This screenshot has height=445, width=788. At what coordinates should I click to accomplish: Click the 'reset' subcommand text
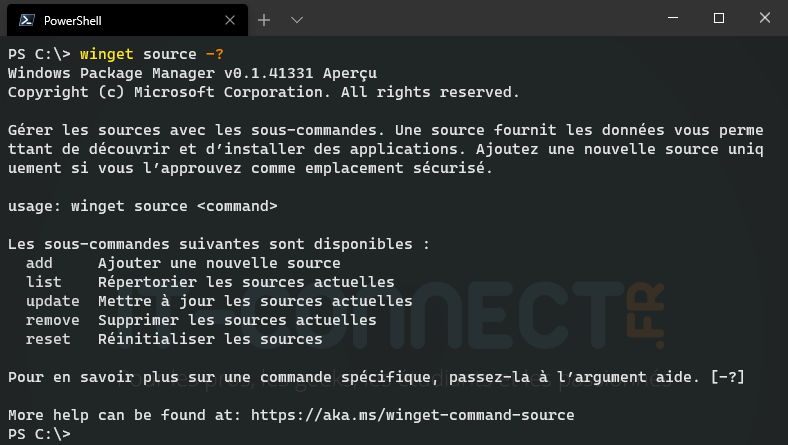[48, 339]
